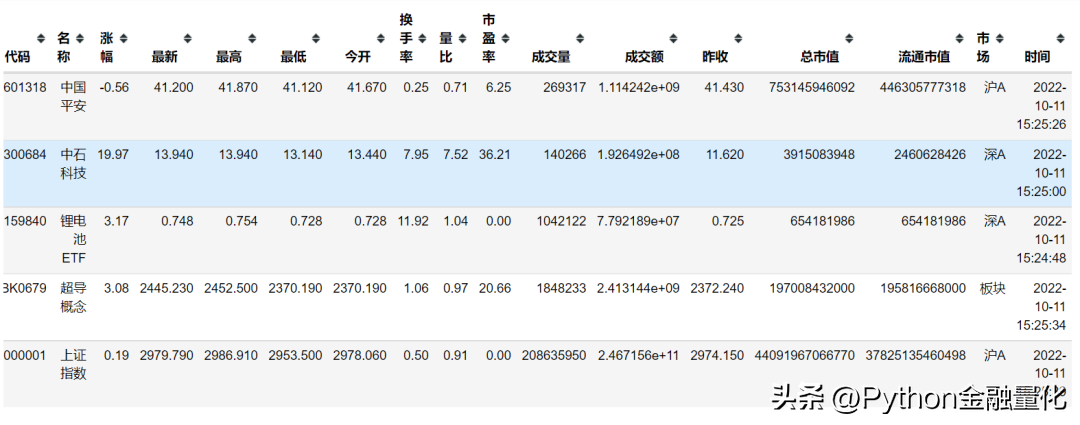Click sort arrows above 成交量 column
1080x425 pixels.
point(580,39)
